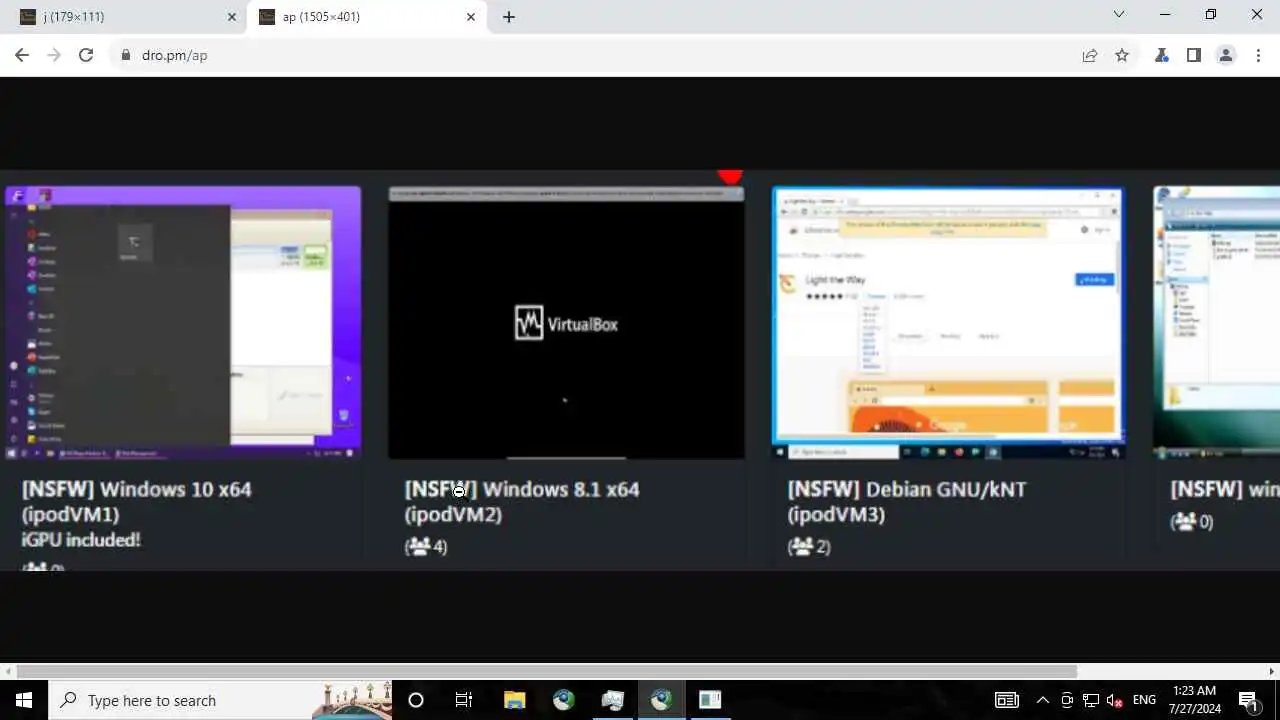This screenshot has height=720, width=1280.
Task: Click the user count showing 2
Action: pyautogui.click(x=809, y=547)
